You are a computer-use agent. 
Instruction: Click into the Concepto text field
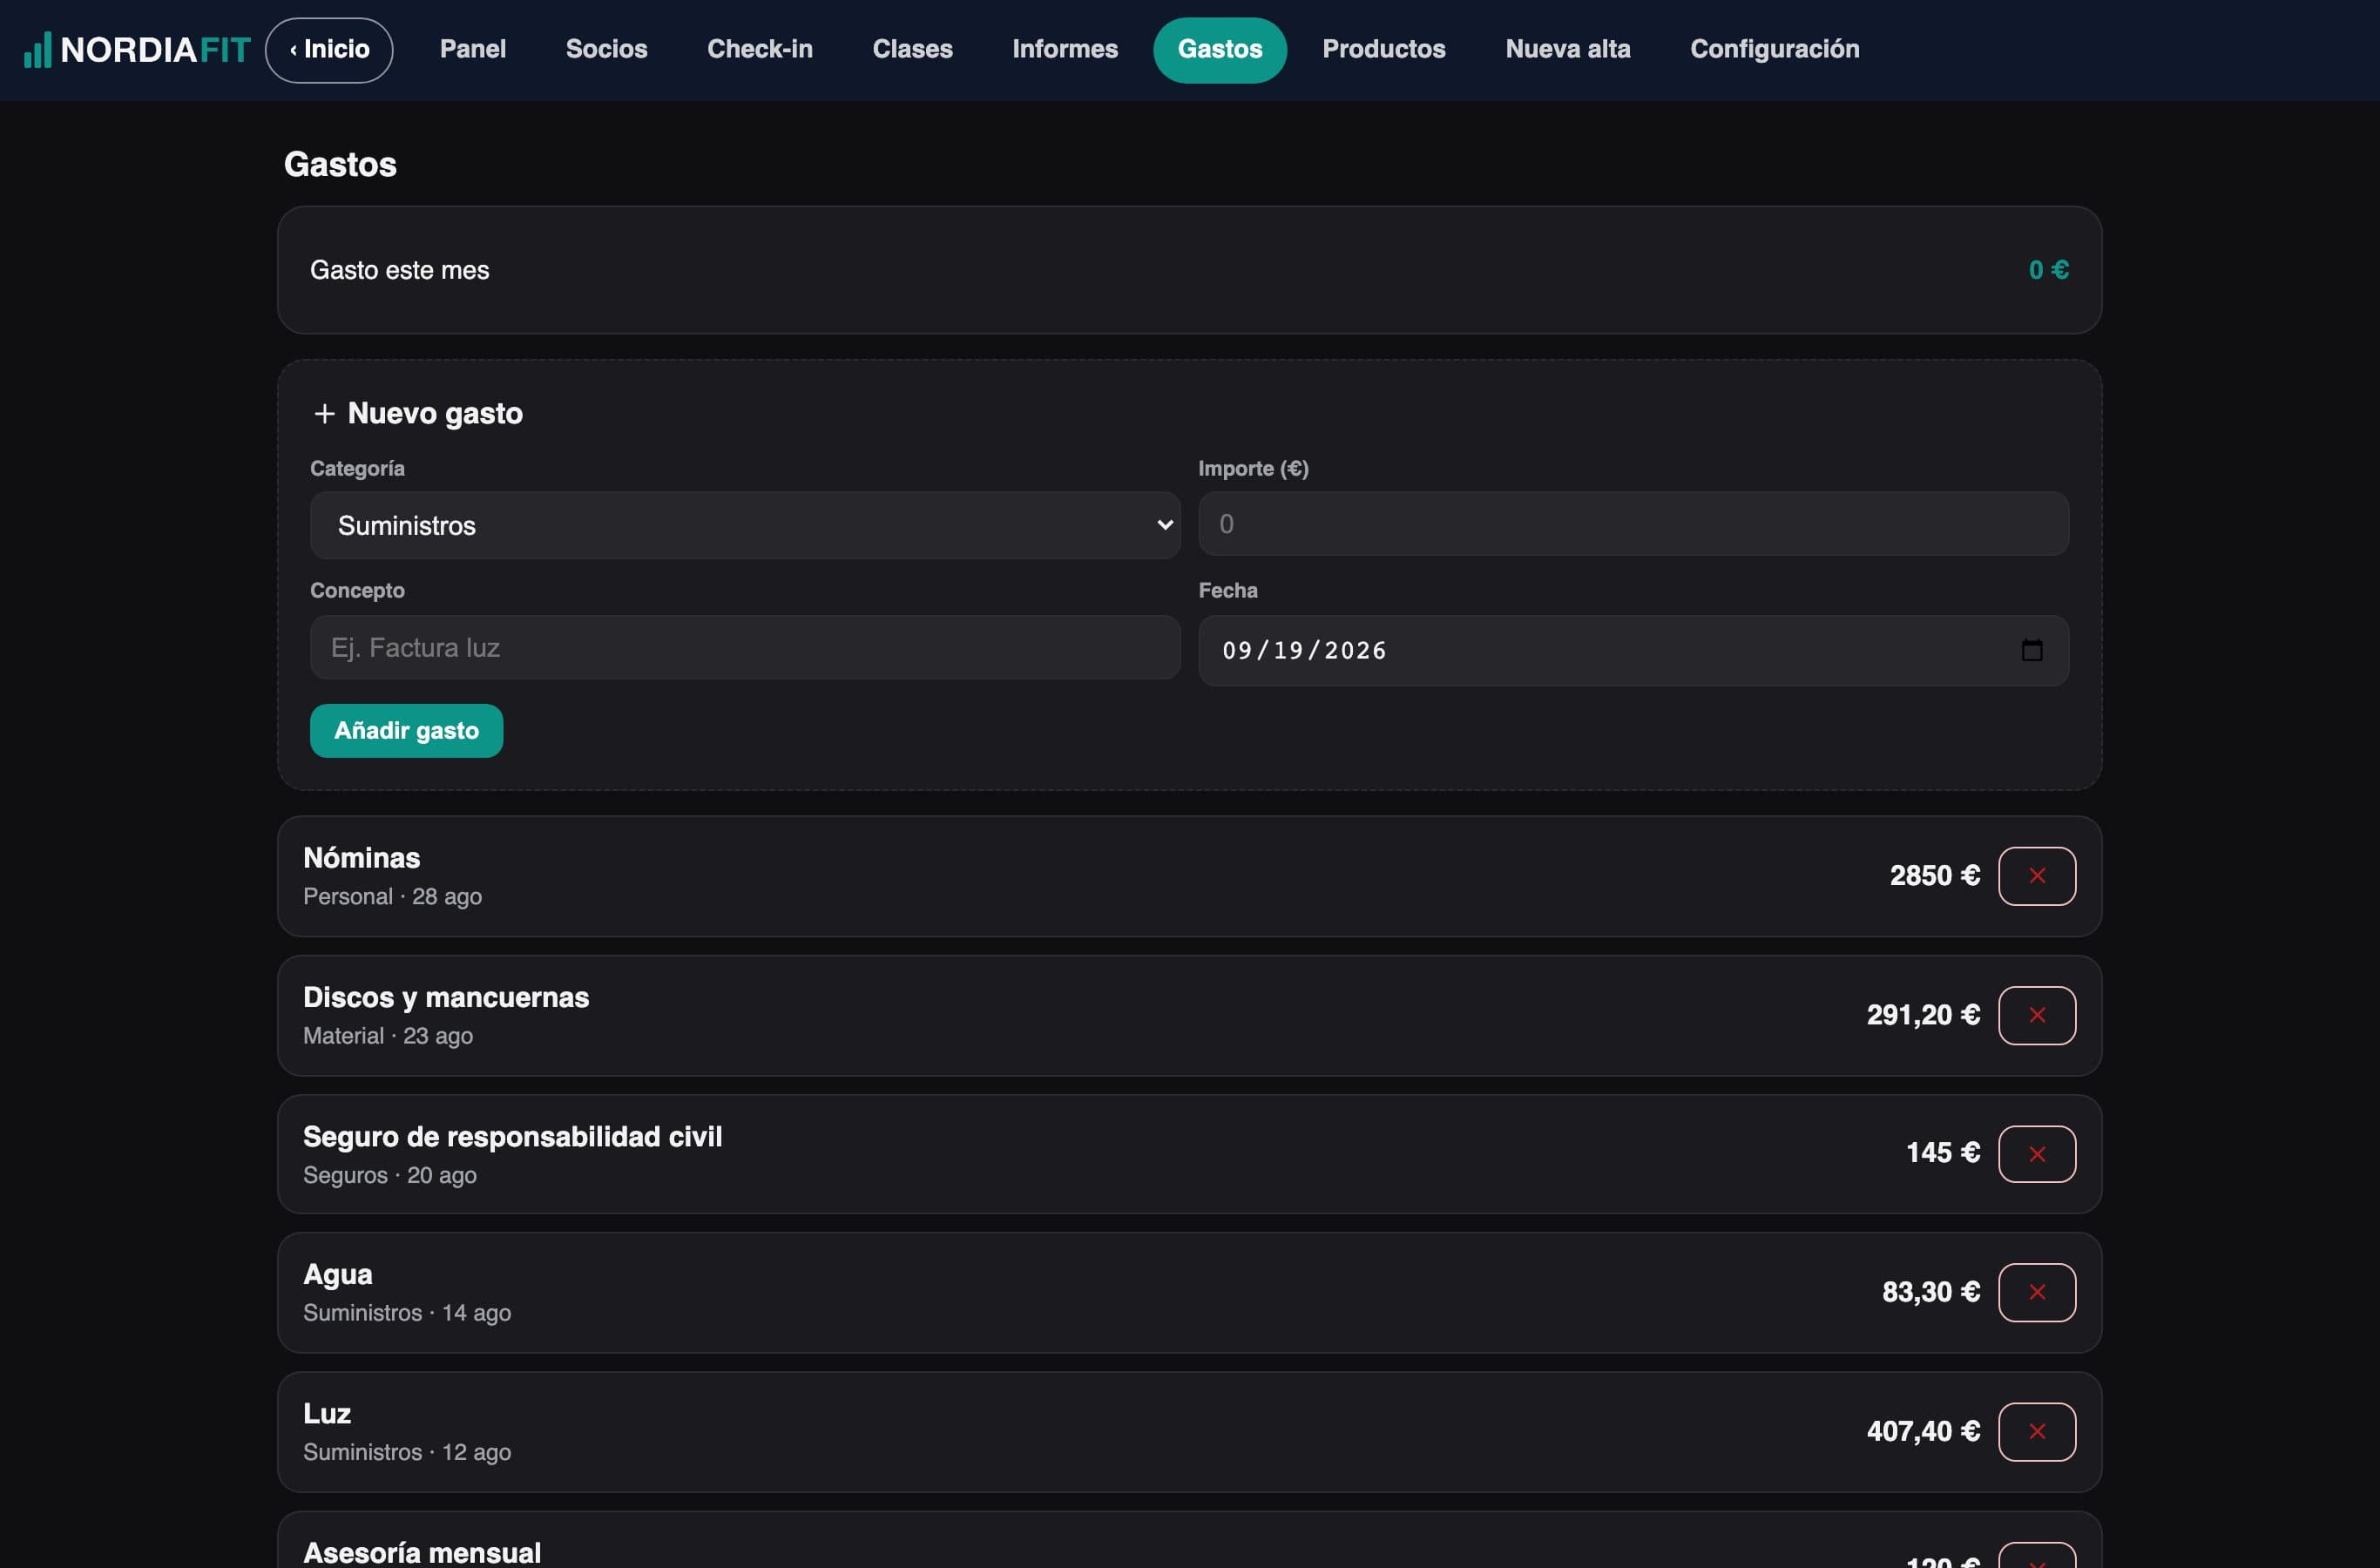[745, 647]
